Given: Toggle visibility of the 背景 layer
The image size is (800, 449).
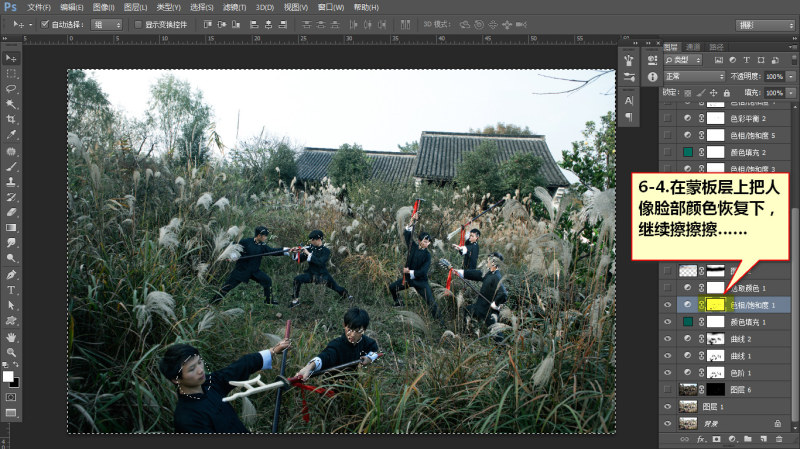Looking at the screenshot, I should tap(667, 423).
